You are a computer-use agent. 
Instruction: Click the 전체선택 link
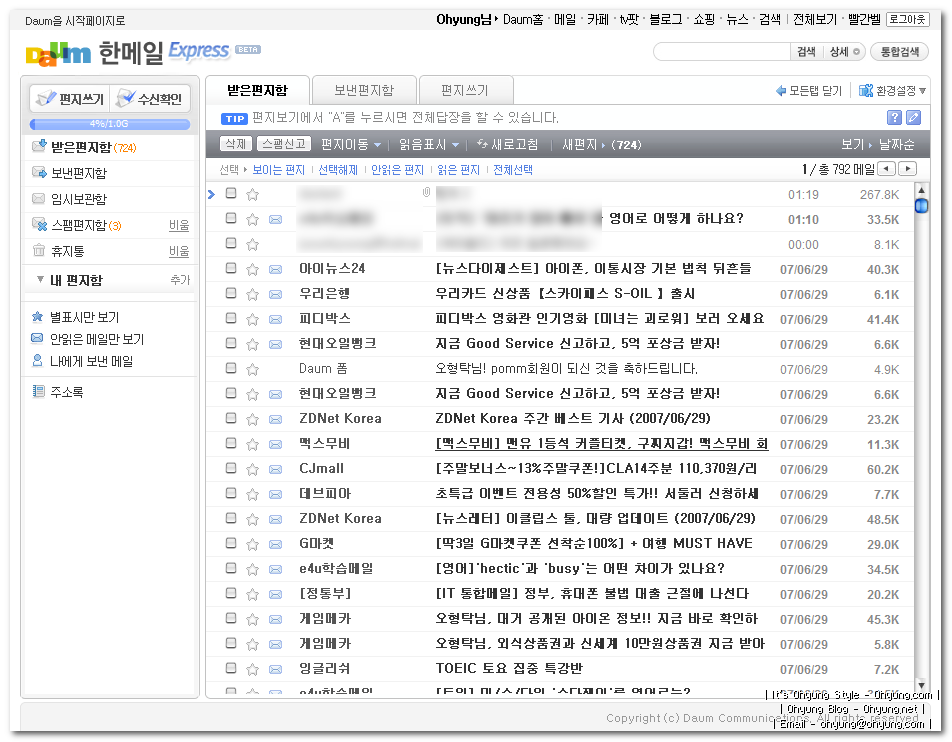click(x=512, y=170)
